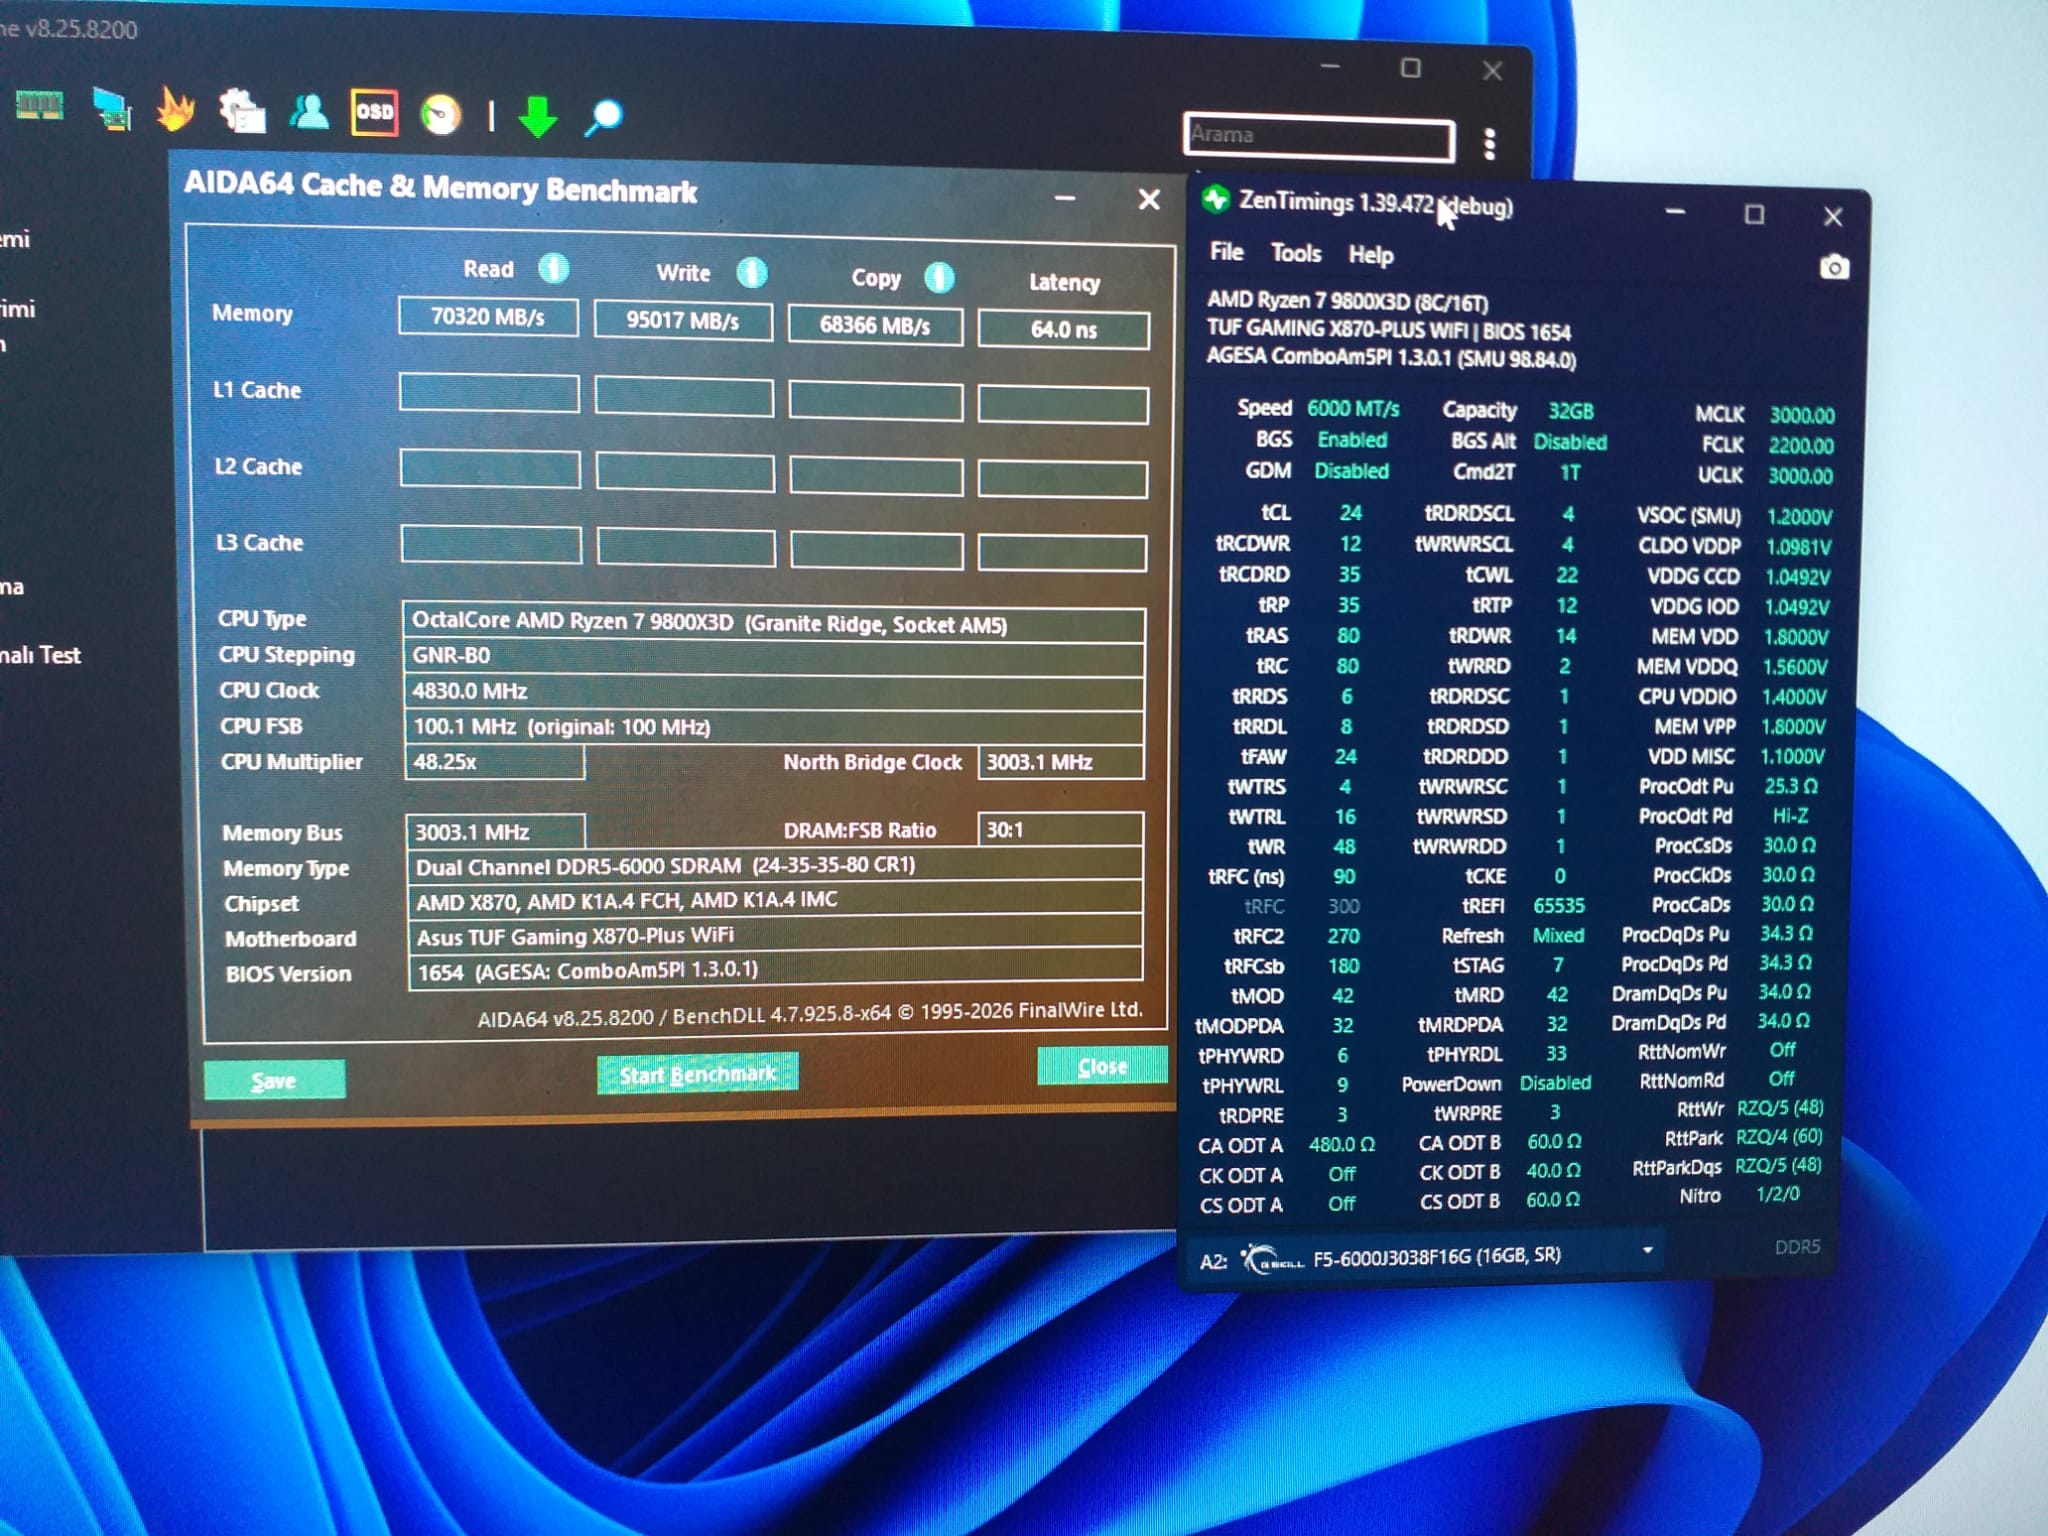Screen dimensions: 2048x1536
Task: Click the PowerDown value Disabled
Action: (1555, 1083)
